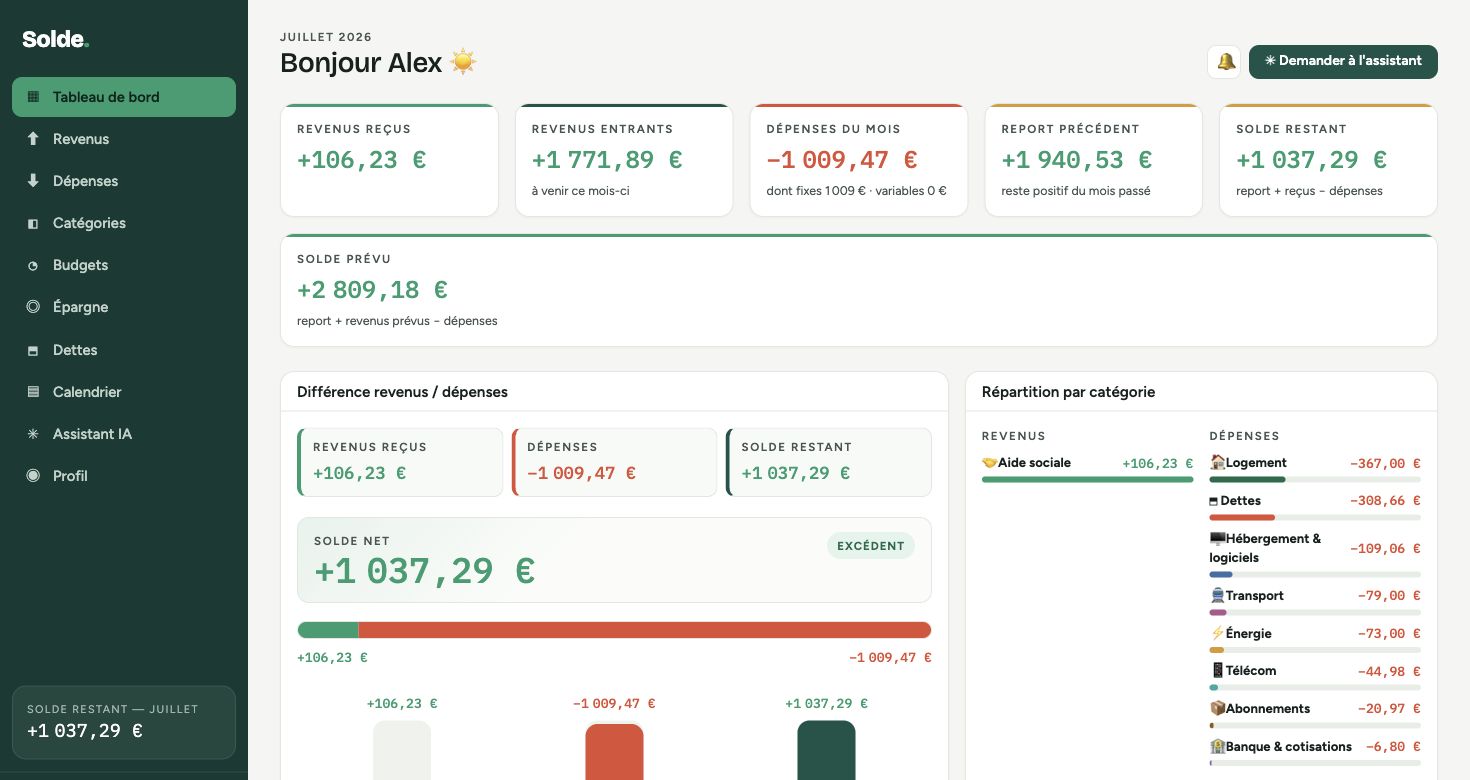Image resolution: width=1470 pixels, height=780 pixels.
Task: Click the red expenses segment of the balance bar
Action: [645, 630]
